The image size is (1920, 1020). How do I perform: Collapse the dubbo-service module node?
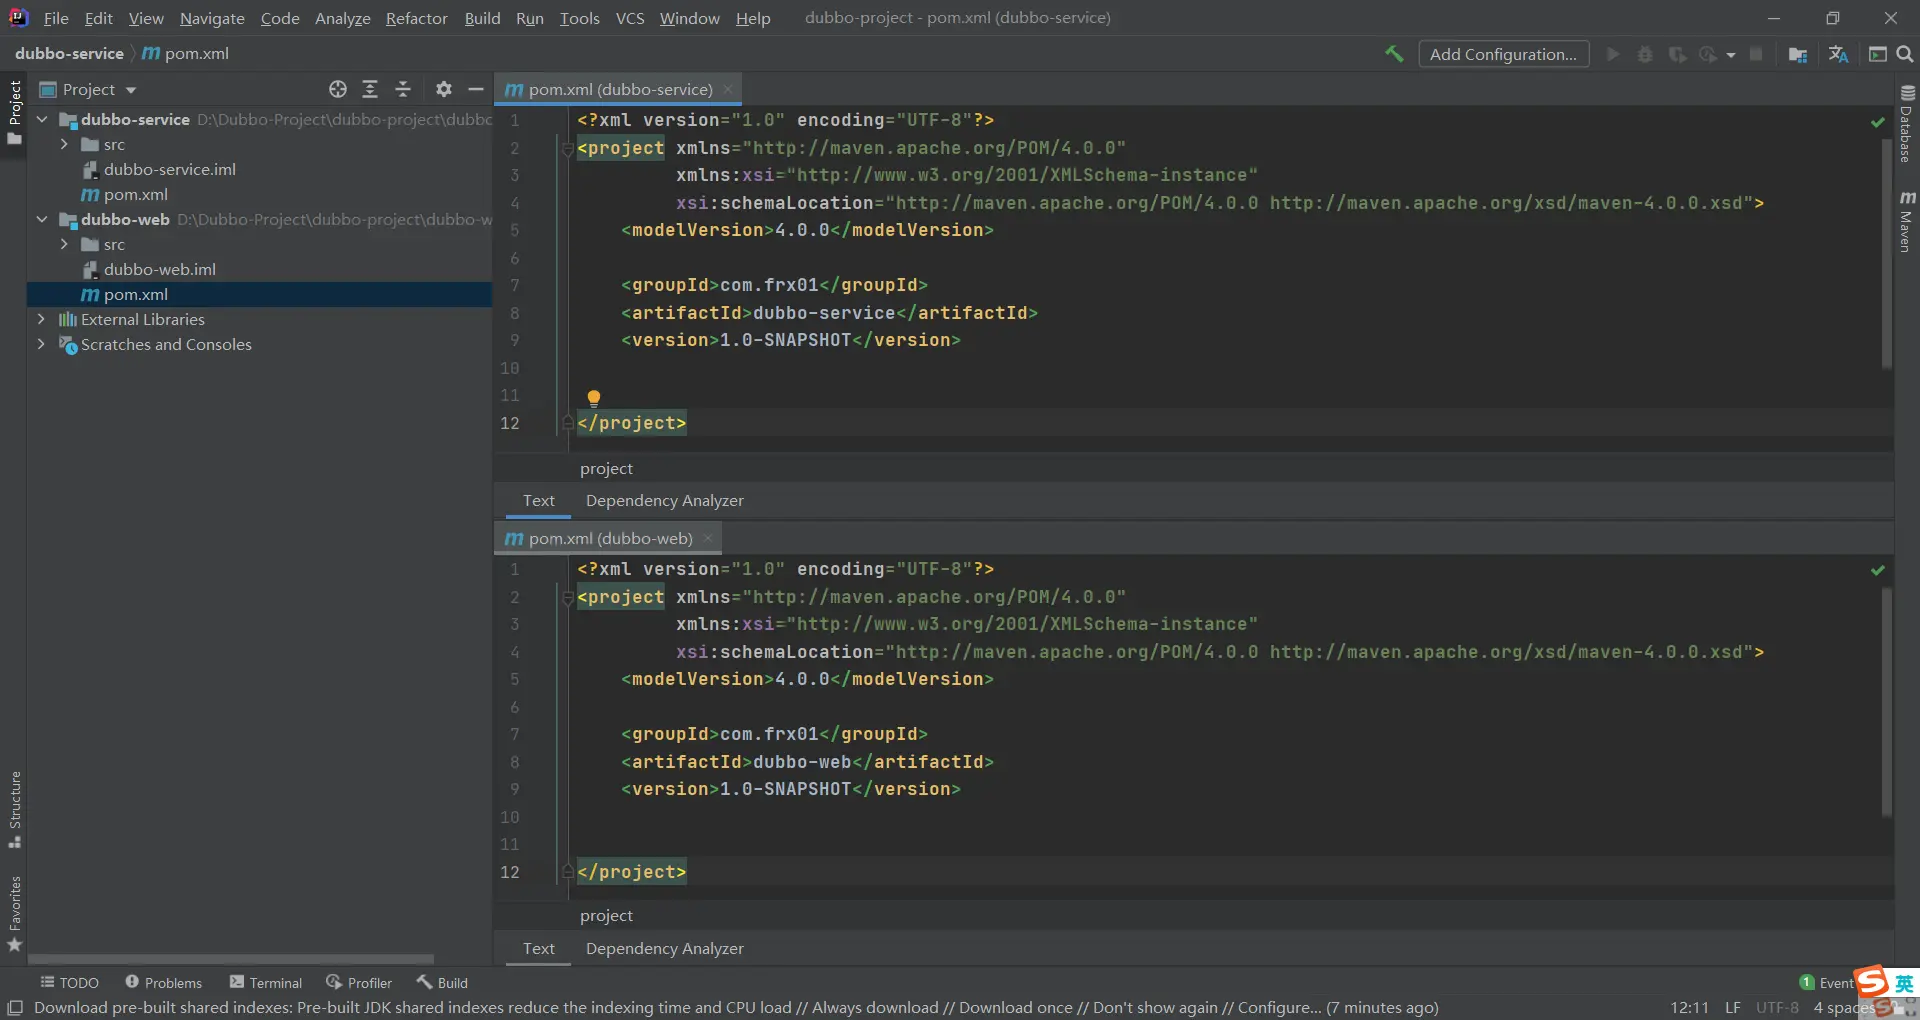(42, 119)
